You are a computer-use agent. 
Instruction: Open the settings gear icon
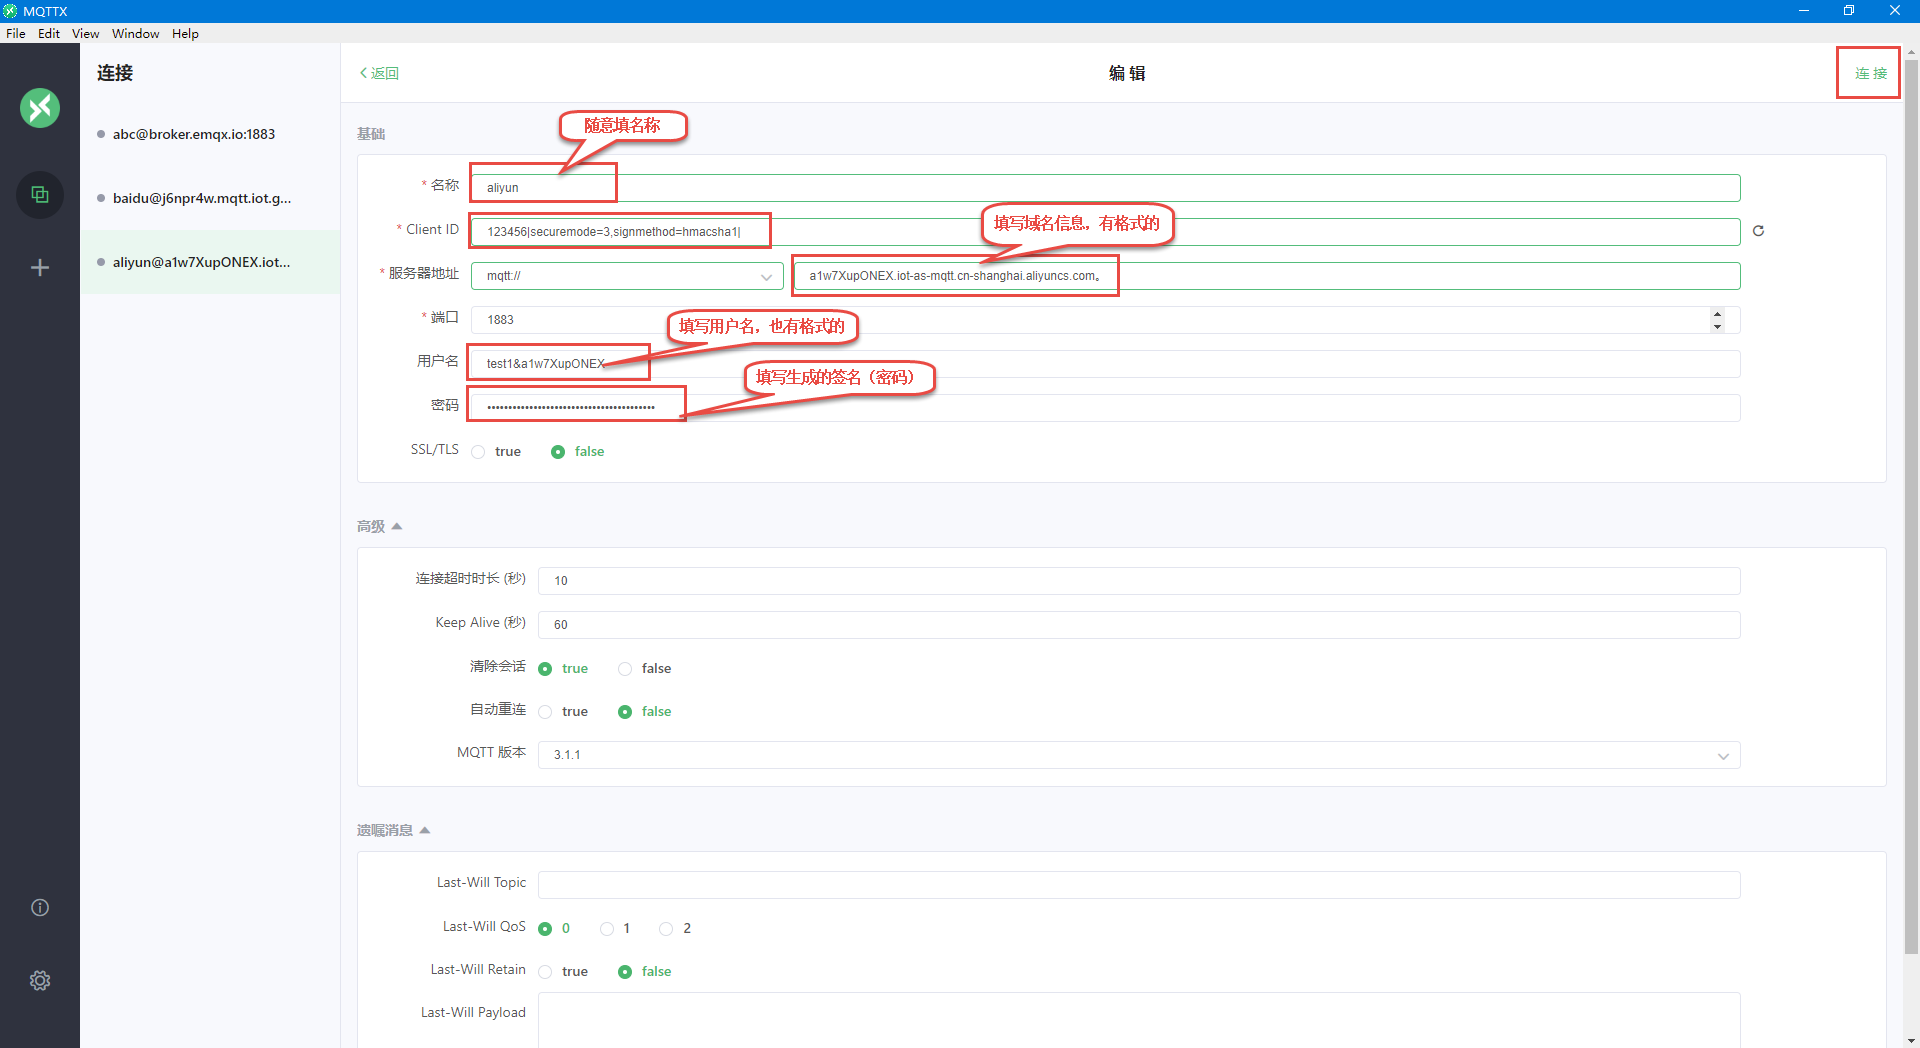coord(40,980)
